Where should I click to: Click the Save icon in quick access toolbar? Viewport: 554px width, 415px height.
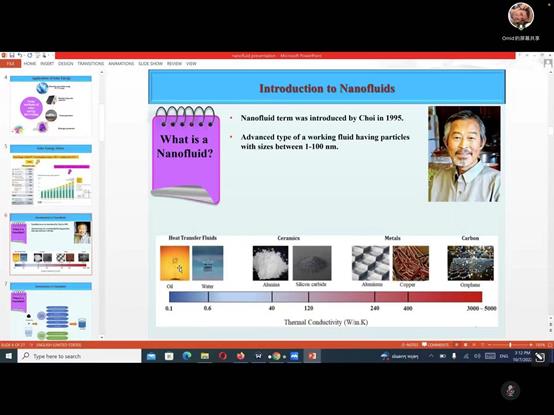click(x=12, y=56)
